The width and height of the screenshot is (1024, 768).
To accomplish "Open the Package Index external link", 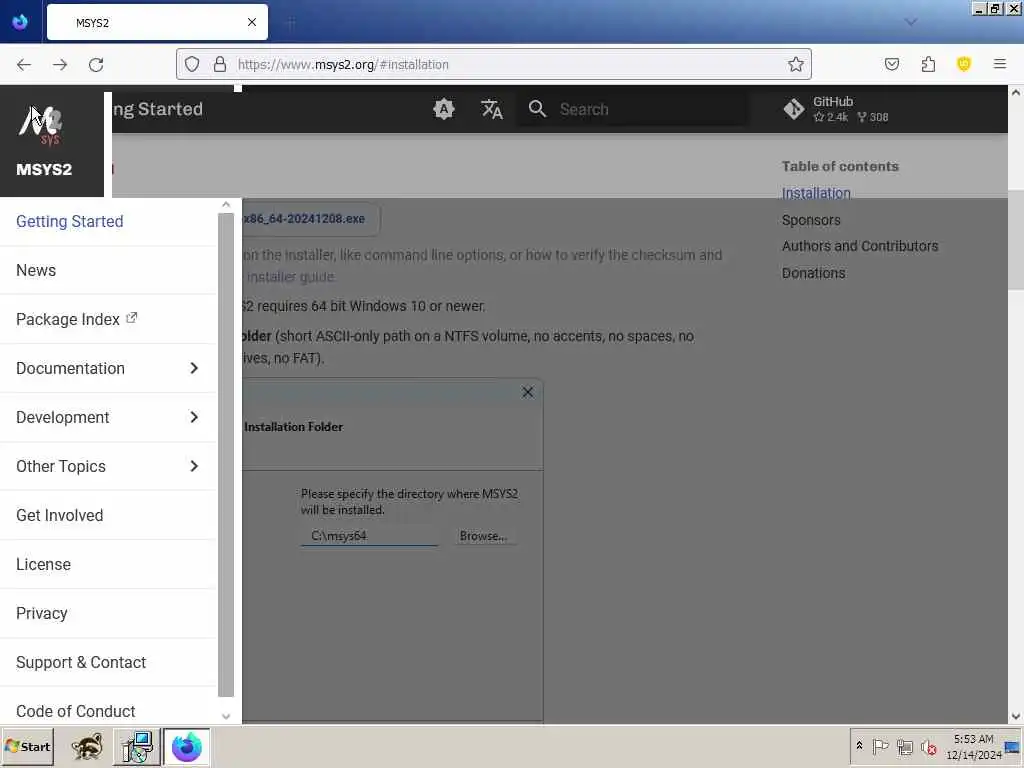I will point(77,319).
